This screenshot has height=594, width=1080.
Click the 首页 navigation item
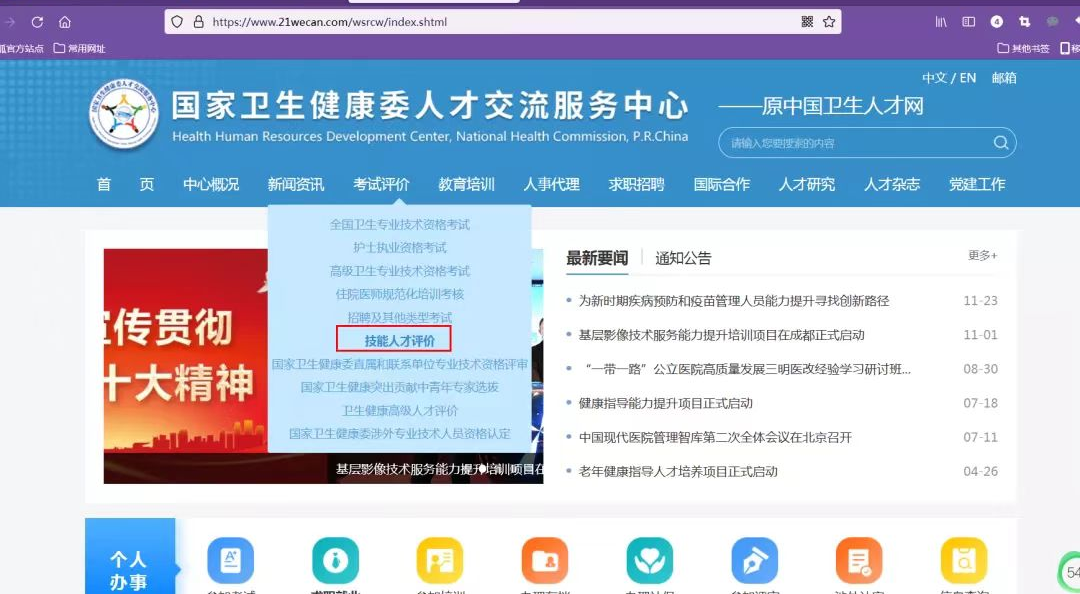(x=125, y=184)
